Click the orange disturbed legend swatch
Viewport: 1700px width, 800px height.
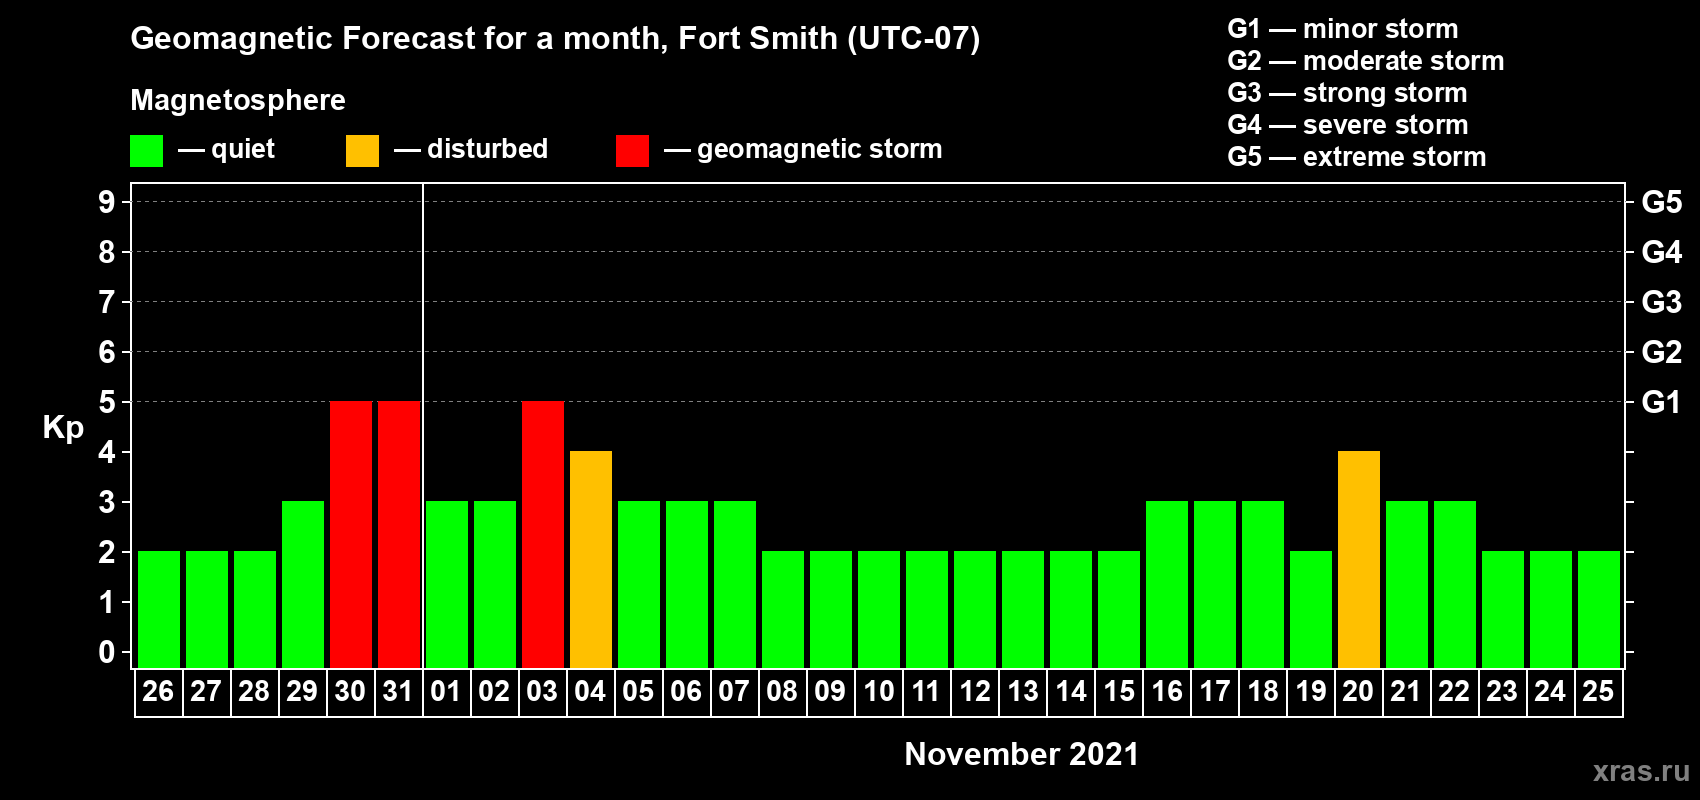[x=362, y=151]
